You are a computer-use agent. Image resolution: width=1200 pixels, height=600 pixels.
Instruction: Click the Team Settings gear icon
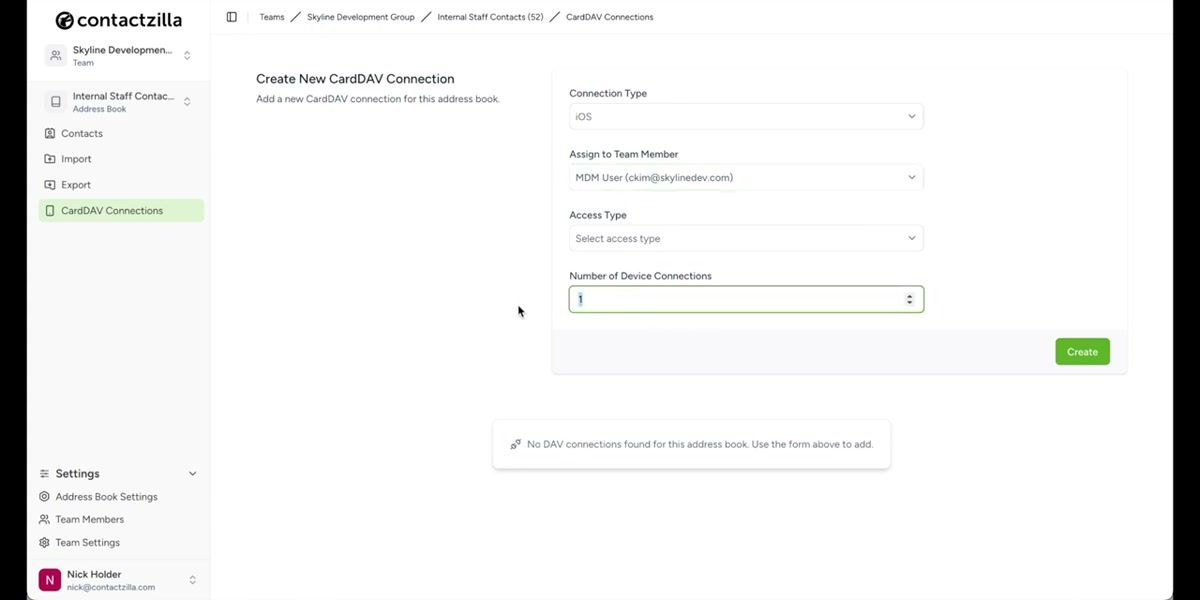pos(44,542)
